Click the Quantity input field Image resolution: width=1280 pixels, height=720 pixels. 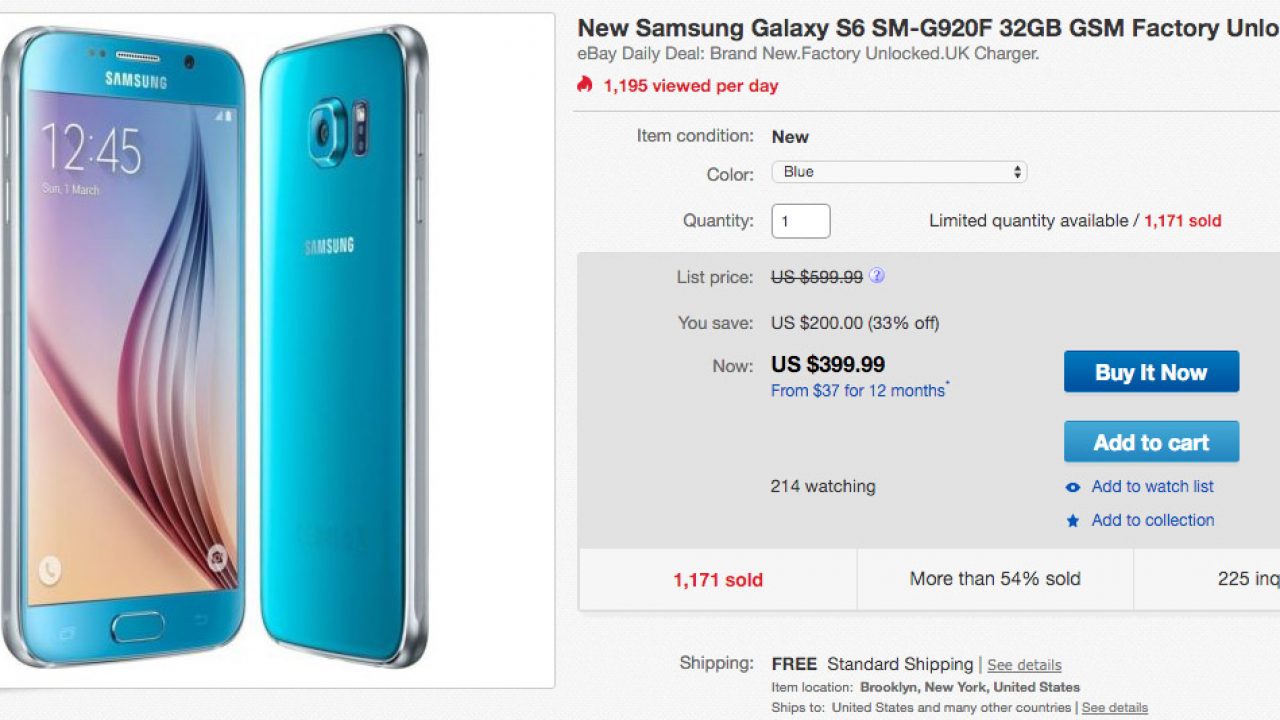800,221
